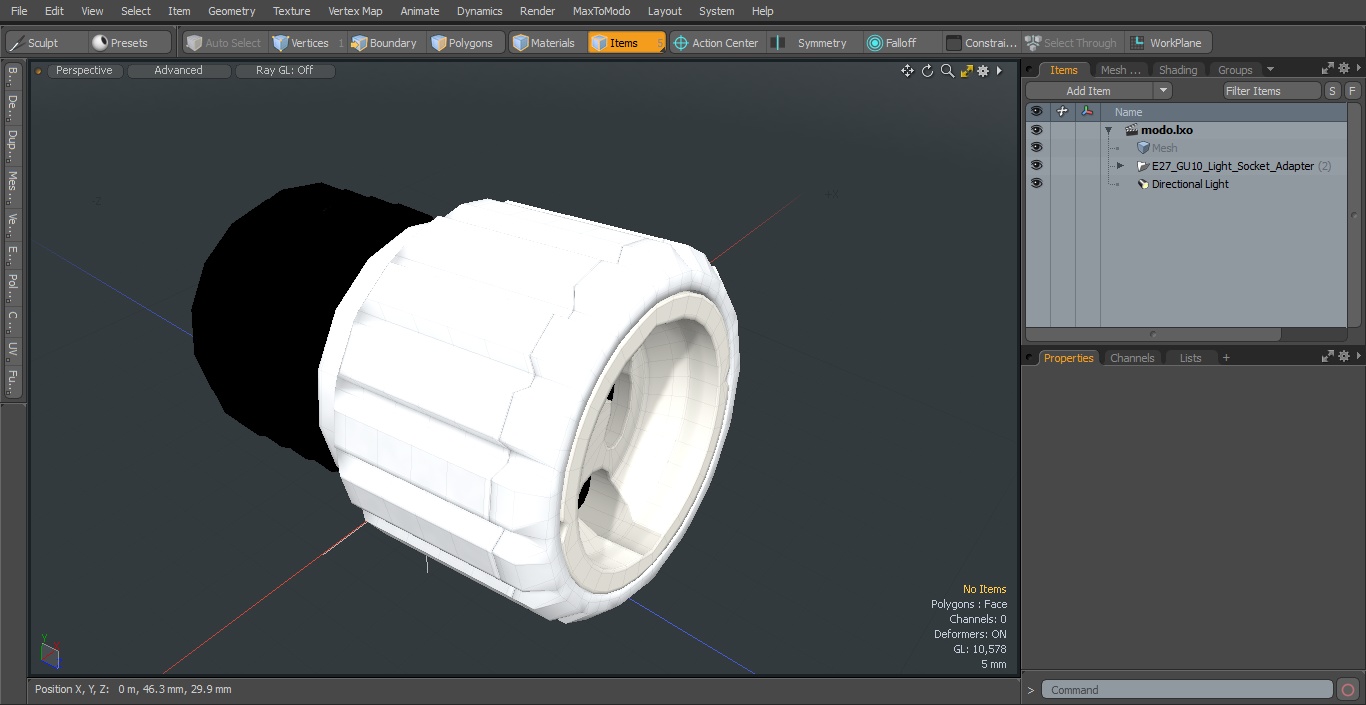This screenshot has width=1366, height=705.
Task: Toggle Select Through mode
Action: tap(1071, 43)
